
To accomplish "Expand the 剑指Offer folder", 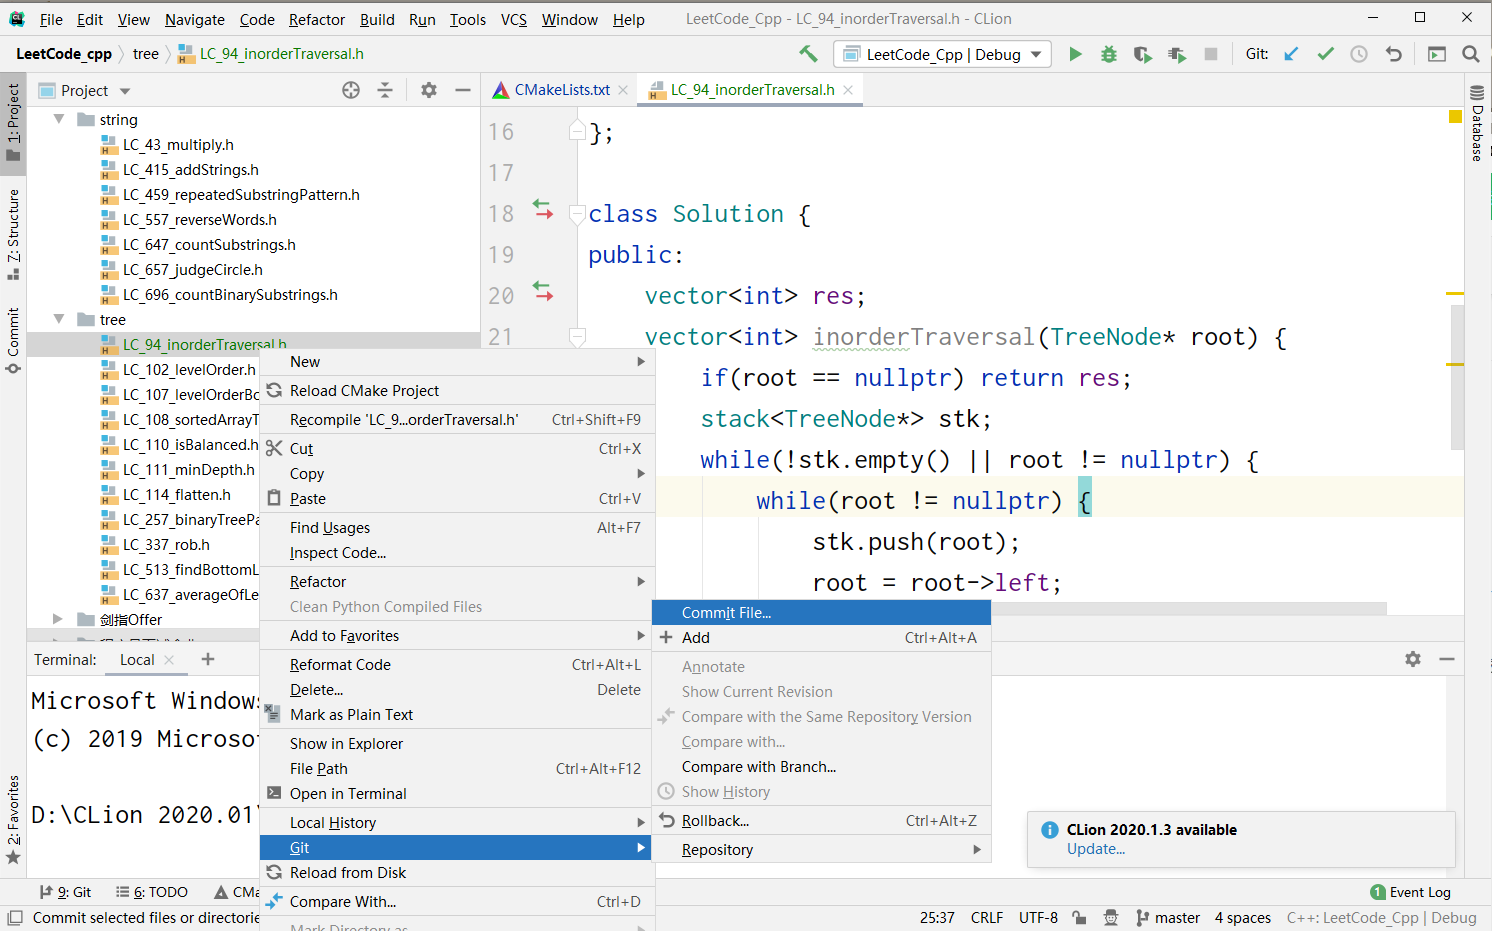I will [58, 619].
